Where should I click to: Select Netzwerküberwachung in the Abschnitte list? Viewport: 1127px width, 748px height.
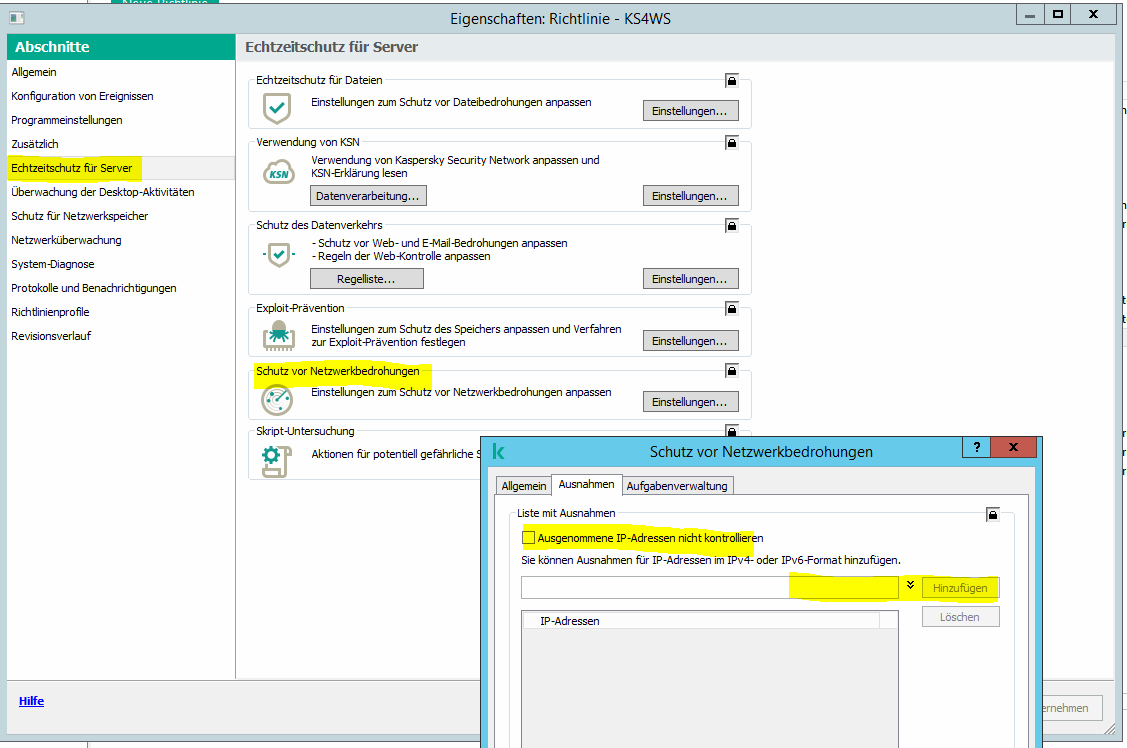point(66,240)
